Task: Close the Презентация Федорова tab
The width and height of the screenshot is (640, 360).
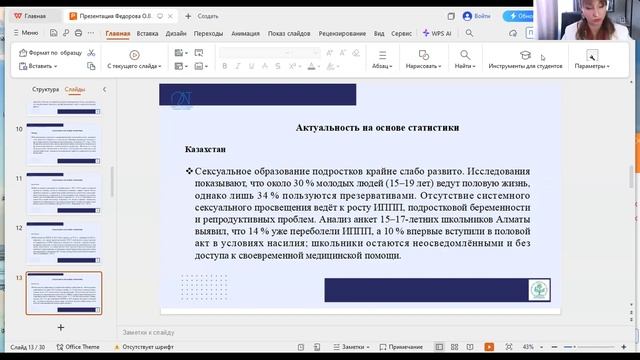Action: pos(170,16)
